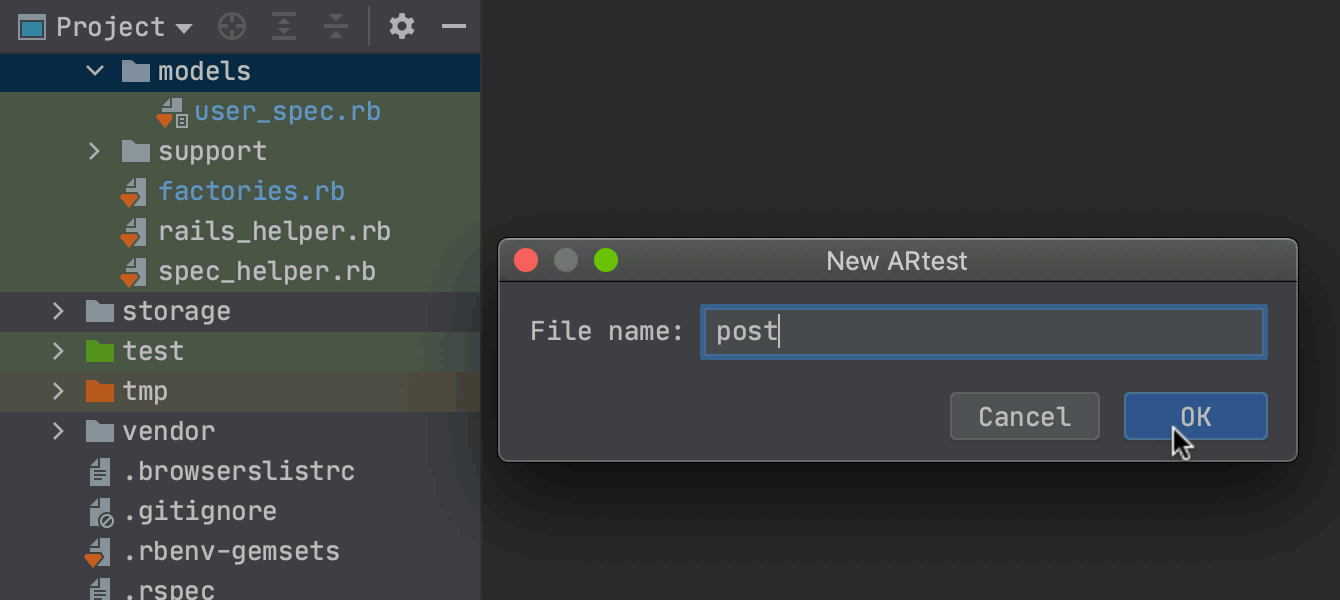This screenshot has height=600, width=1340.
Task: Confirm the New ARtest dialog with OK
Action: [x=1196, y=416]
